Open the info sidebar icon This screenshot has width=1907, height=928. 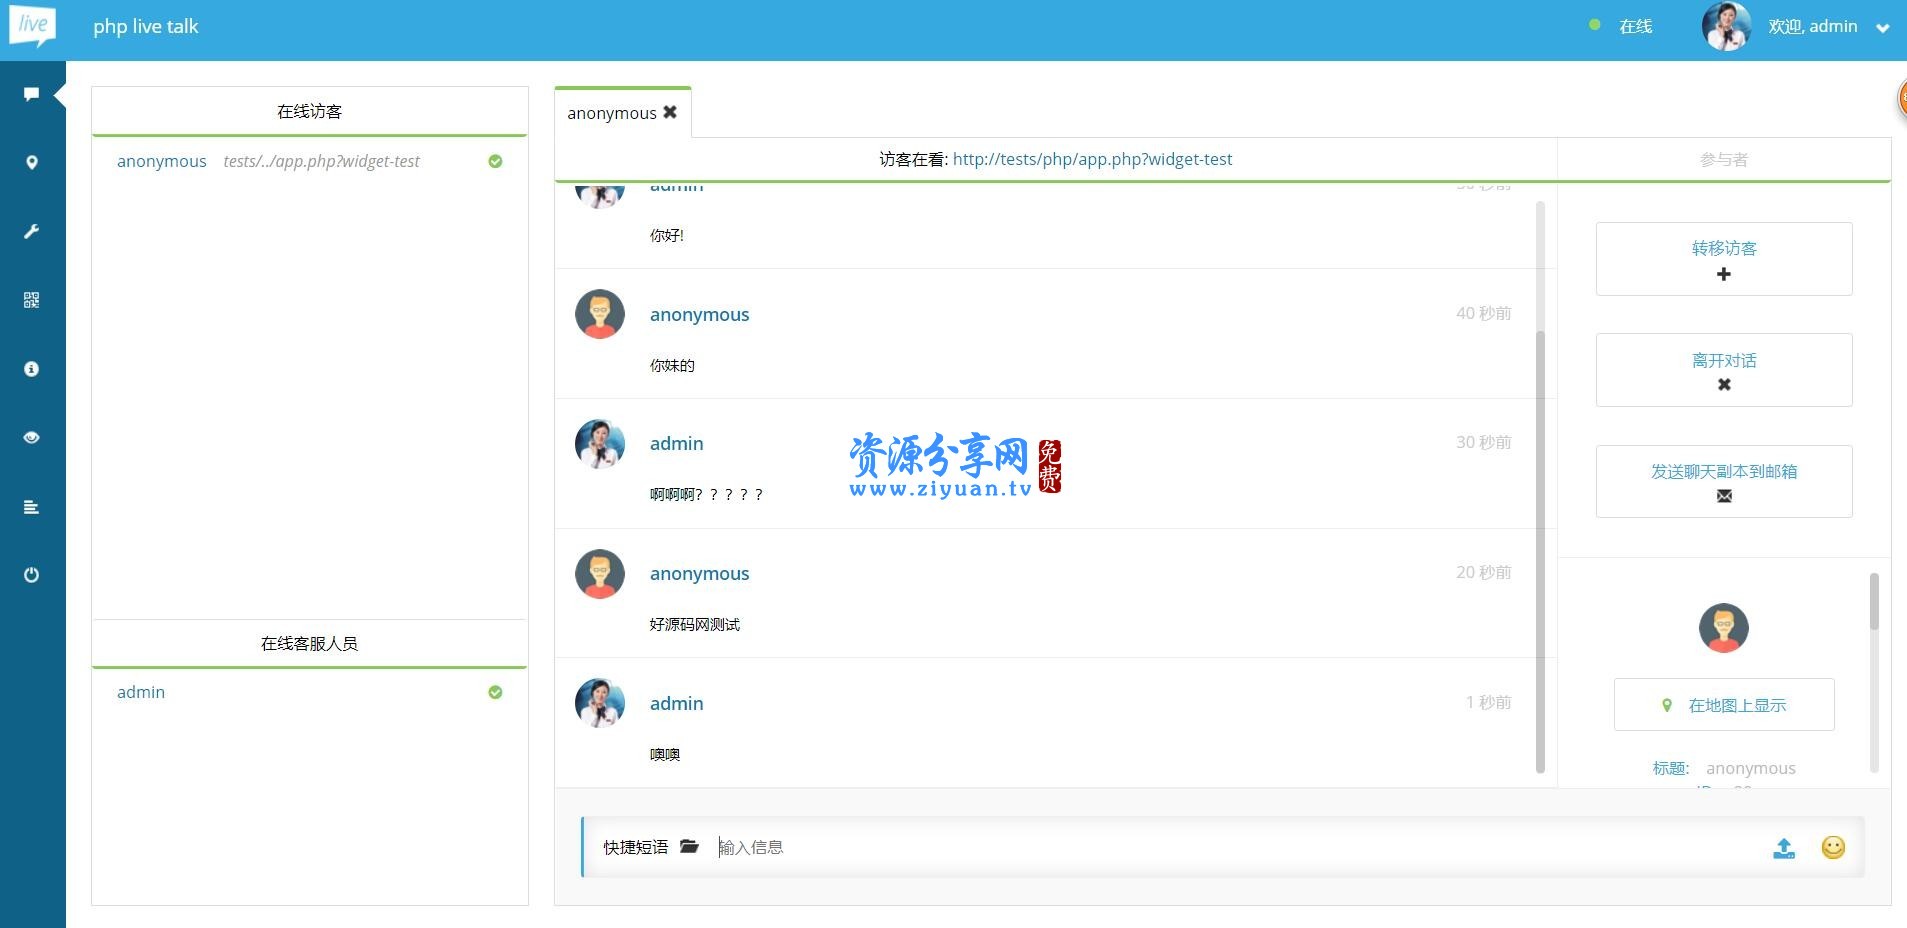coord(32,369)
